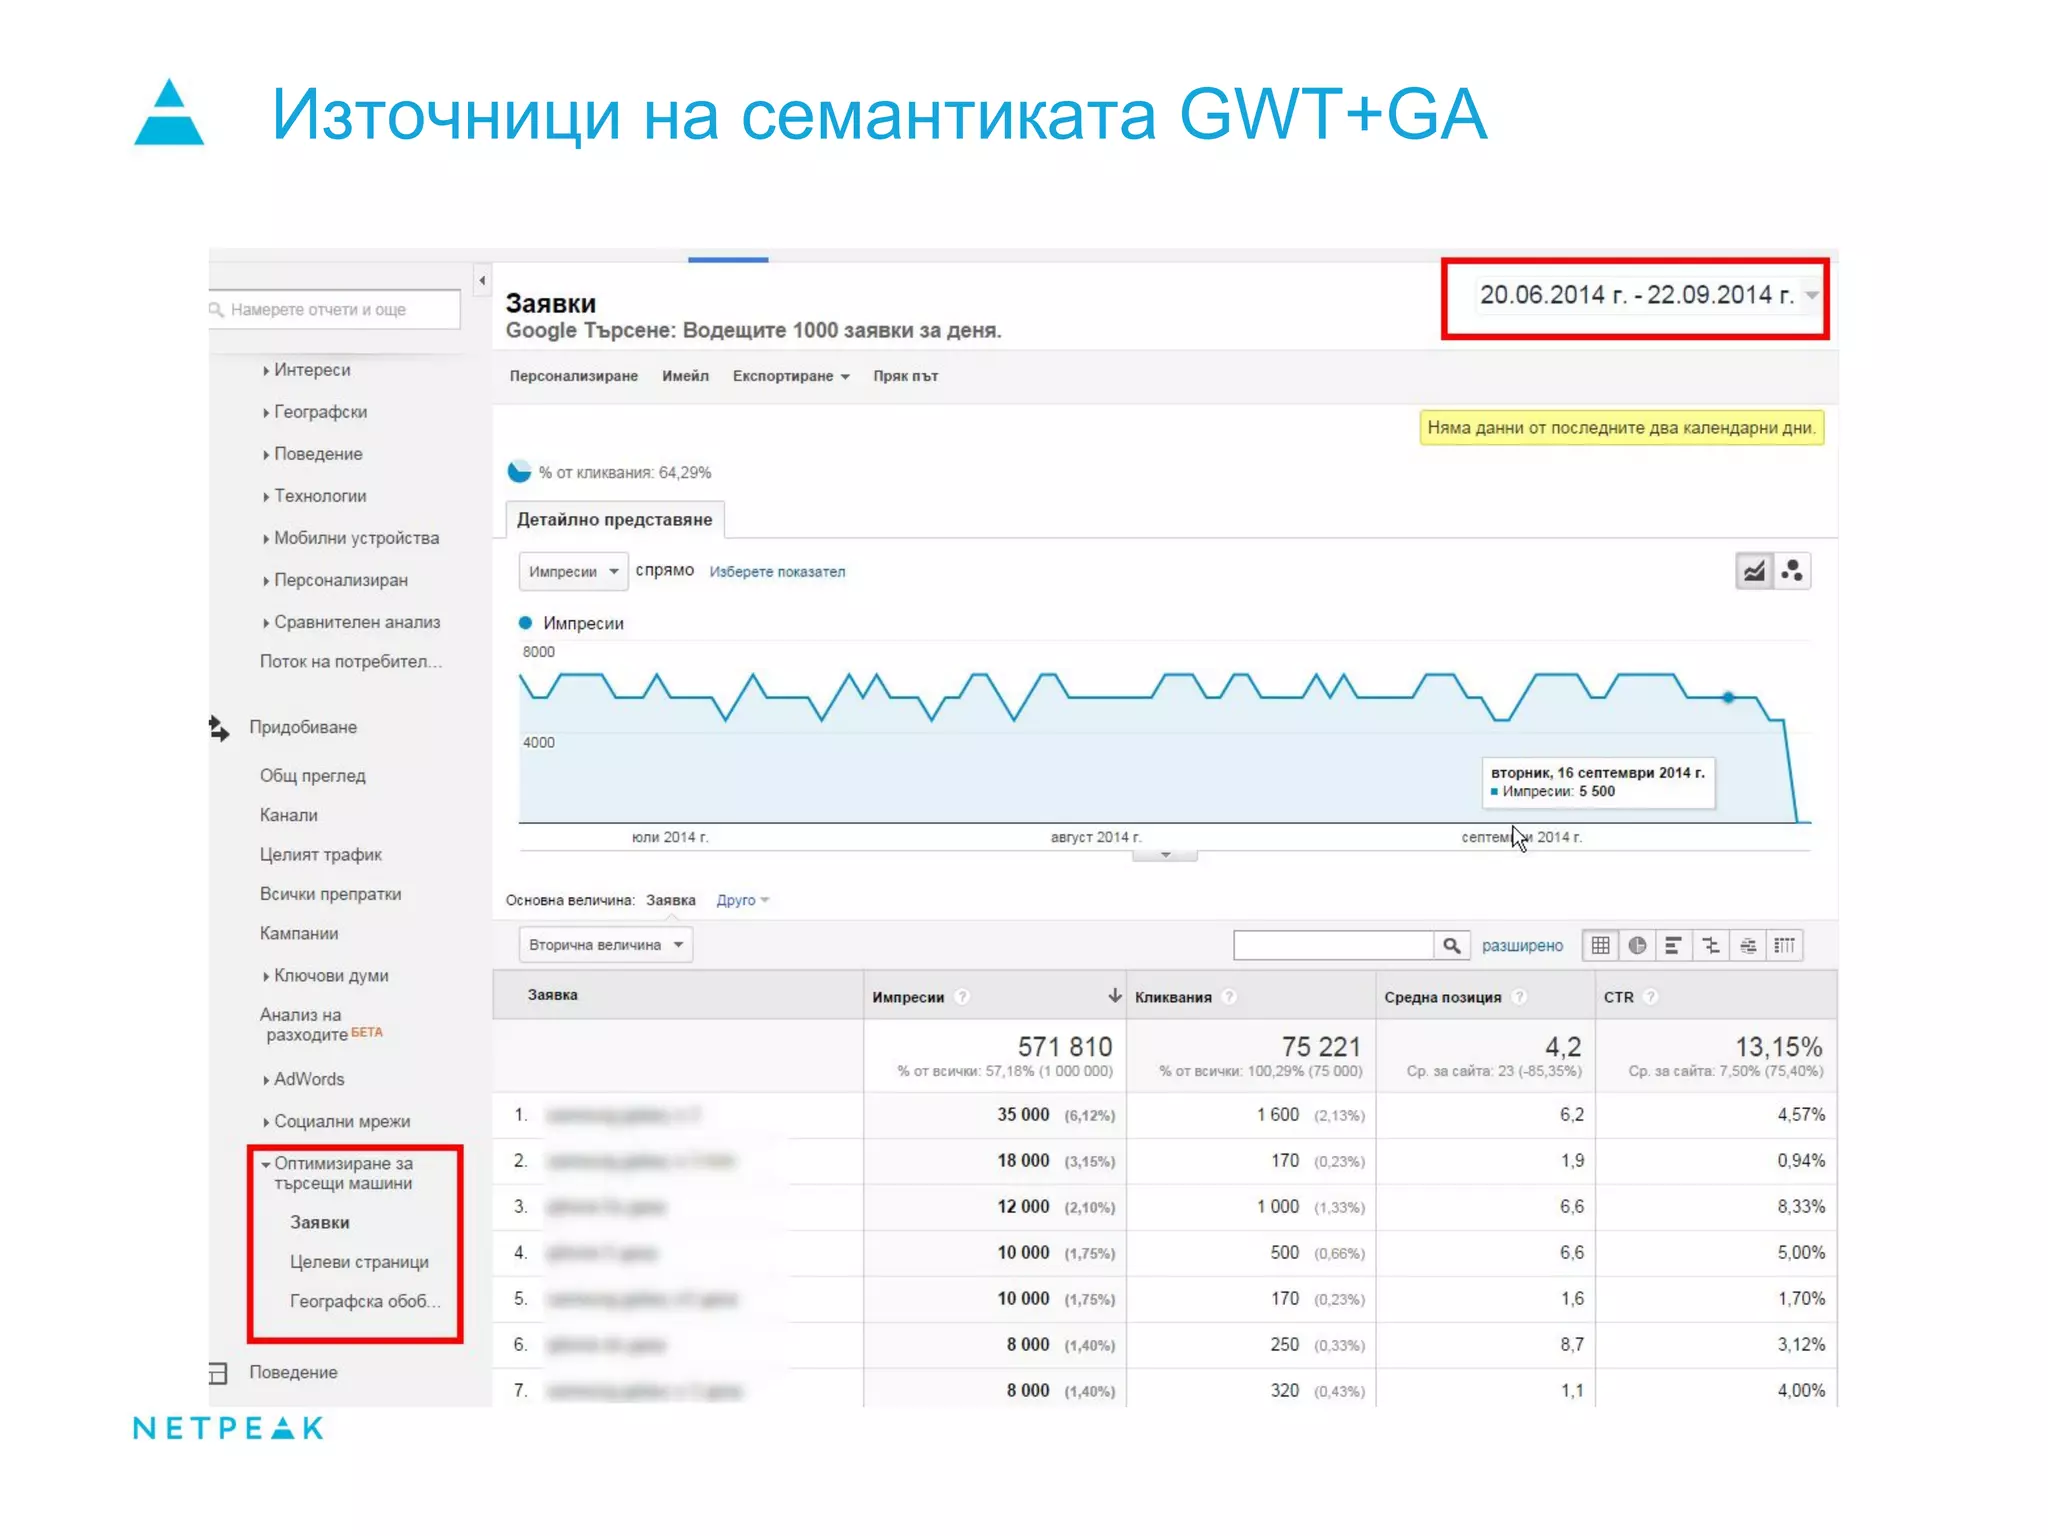Open Поток на потребител... report
The width and height of the screenshot is (2048, 1536).
[351, 662]
